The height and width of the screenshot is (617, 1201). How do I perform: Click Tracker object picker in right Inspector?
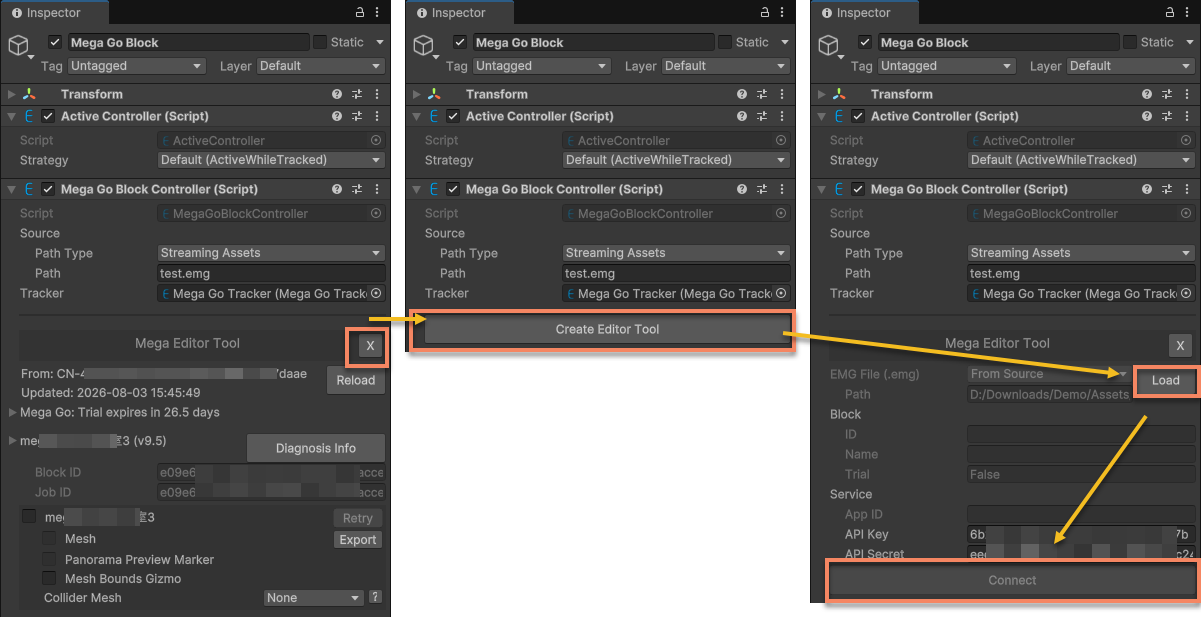[x=1186, y=294]
